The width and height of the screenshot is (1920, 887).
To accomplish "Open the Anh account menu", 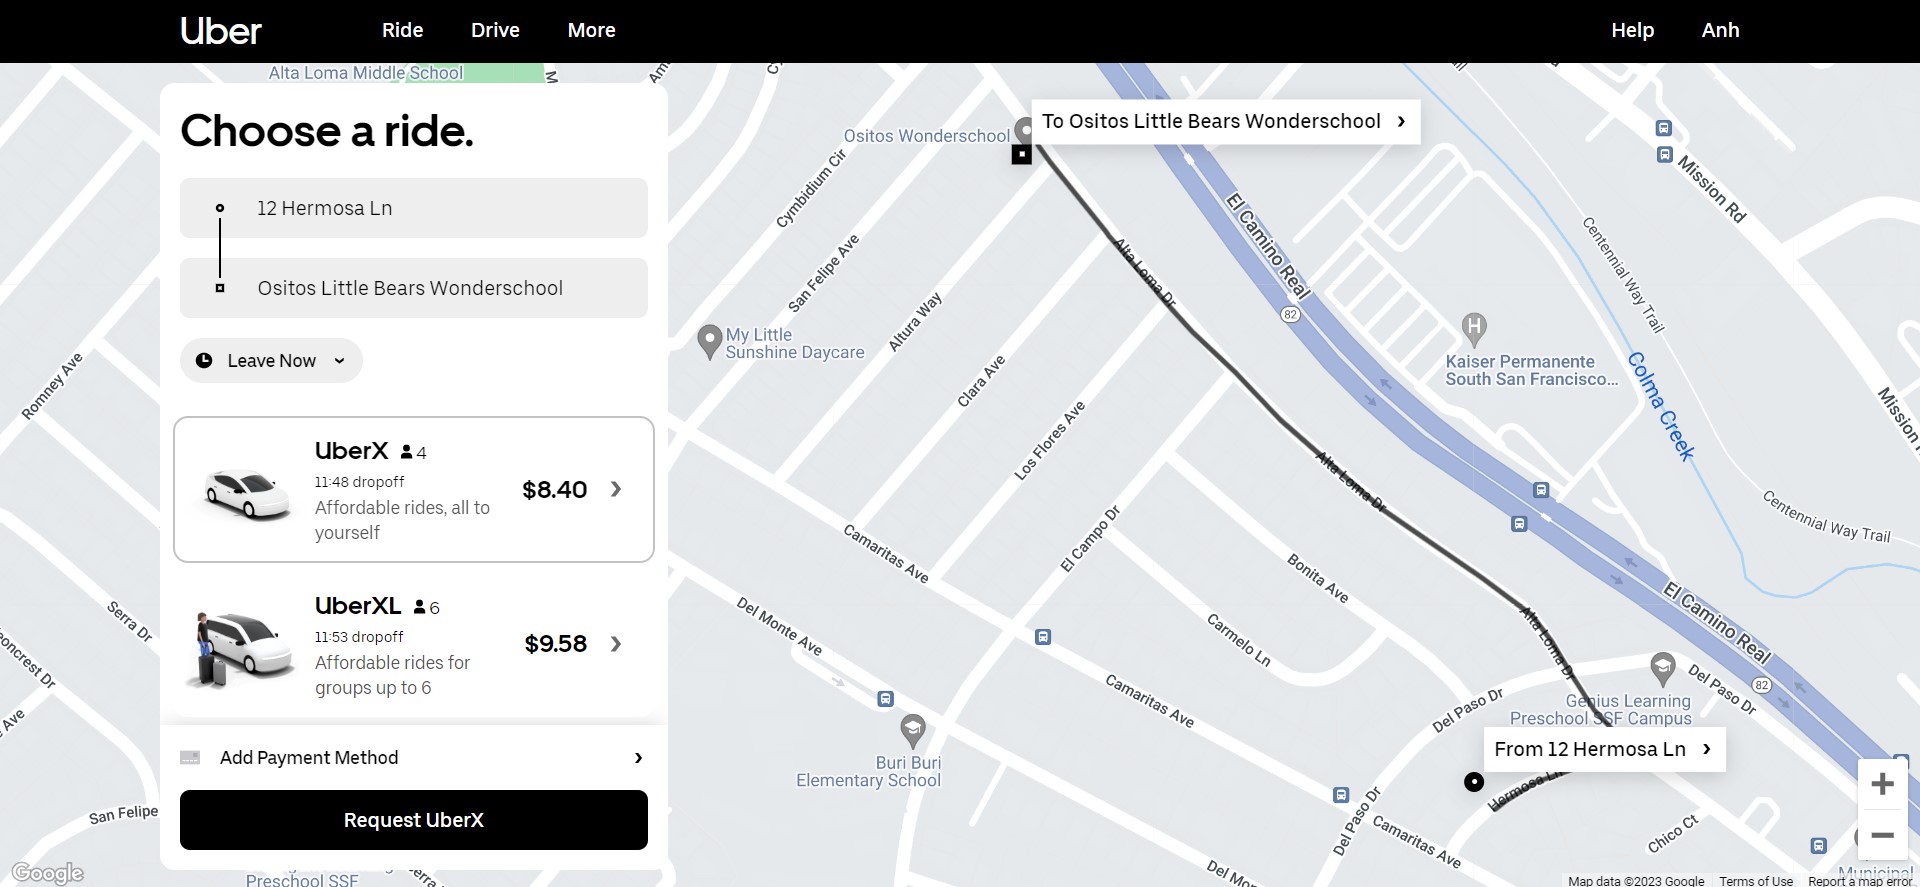I will 1720,30.
